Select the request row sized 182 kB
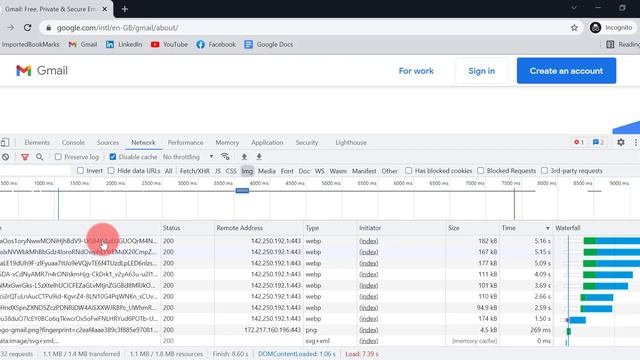The width and height of the screenshot is (640, 360). point(320,241)
